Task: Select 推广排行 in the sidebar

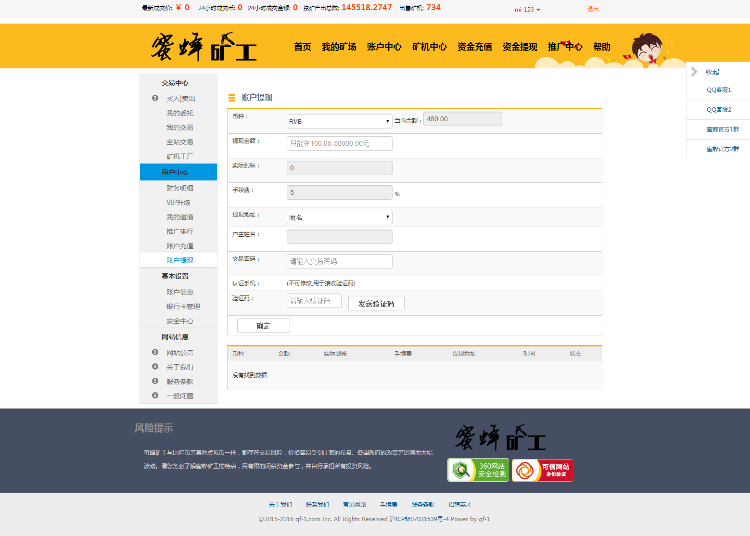Action: click(180, 231)
